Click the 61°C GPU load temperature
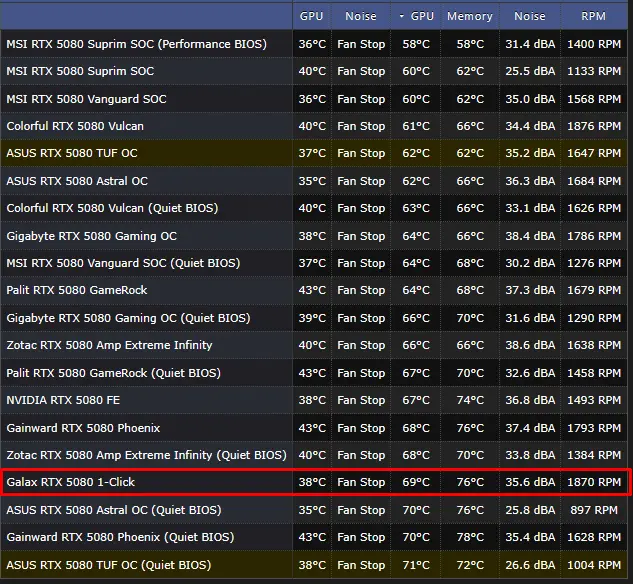The width and height of the screenshot is (633, 584). [x=416, y=126]
